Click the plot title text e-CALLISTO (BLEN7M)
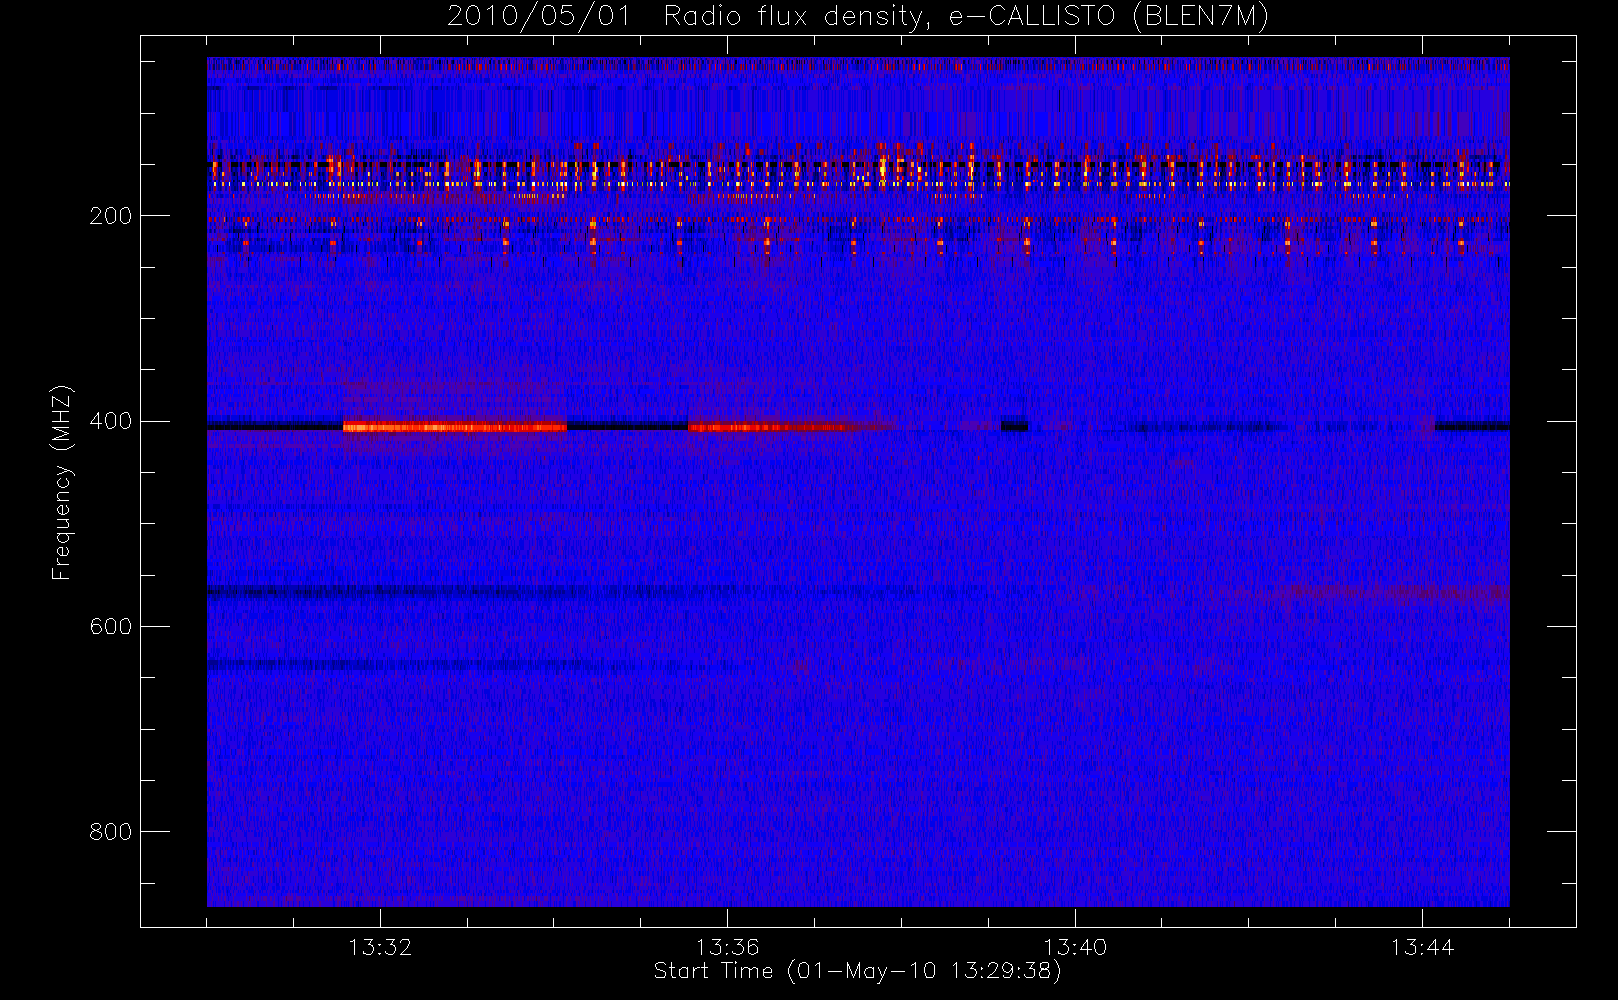This screenshot has width=1618, height=1000. [1109, 17]
